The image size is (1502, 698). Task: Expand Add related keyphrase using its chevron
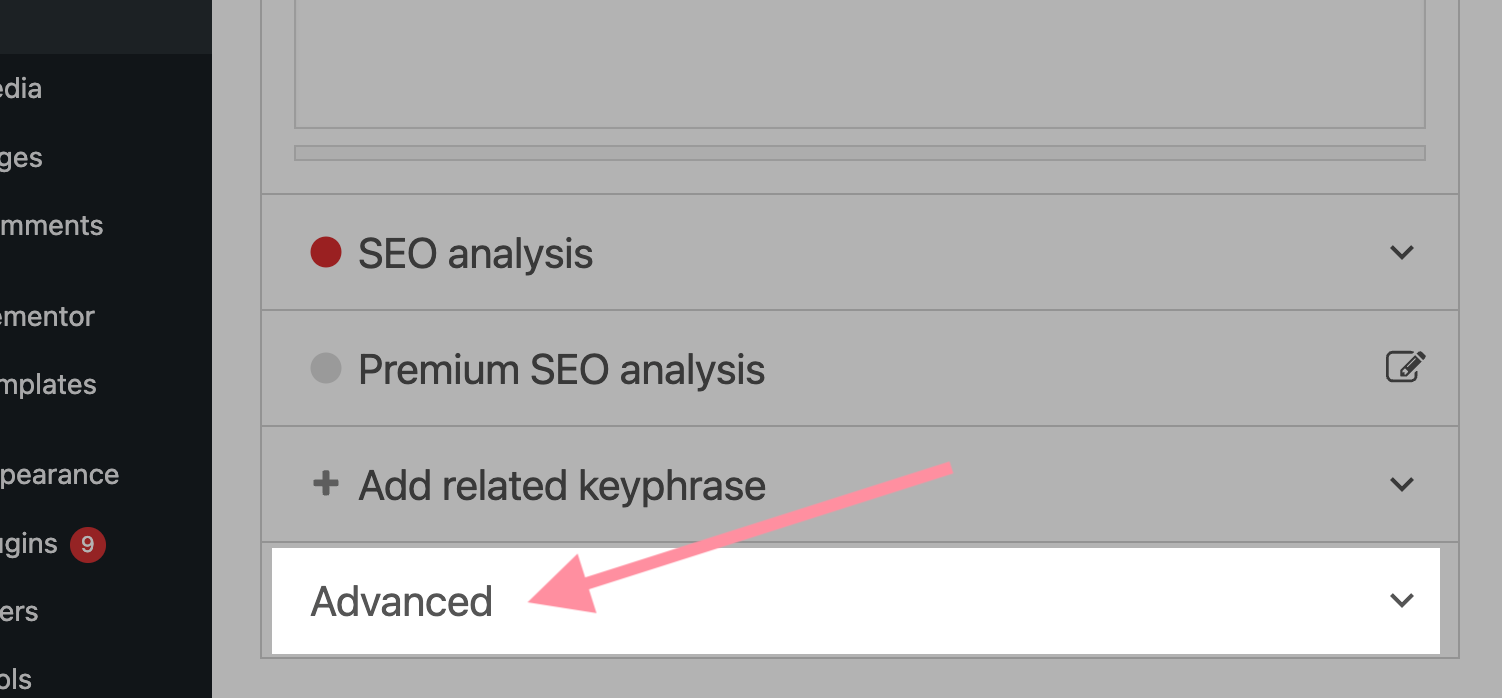coord(1402,485)
